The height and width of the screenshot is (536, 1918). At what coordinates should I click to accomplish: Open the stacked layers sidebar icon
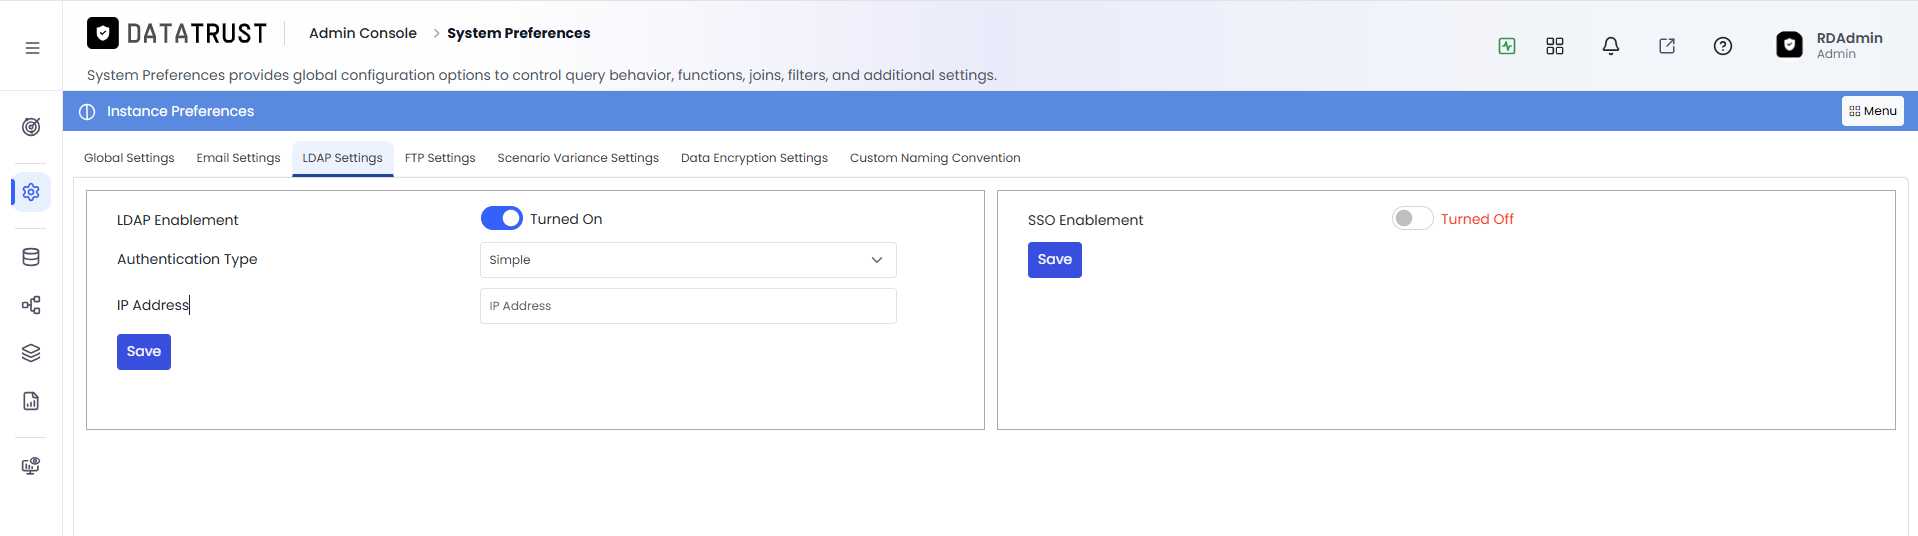[x=31, y=353]
